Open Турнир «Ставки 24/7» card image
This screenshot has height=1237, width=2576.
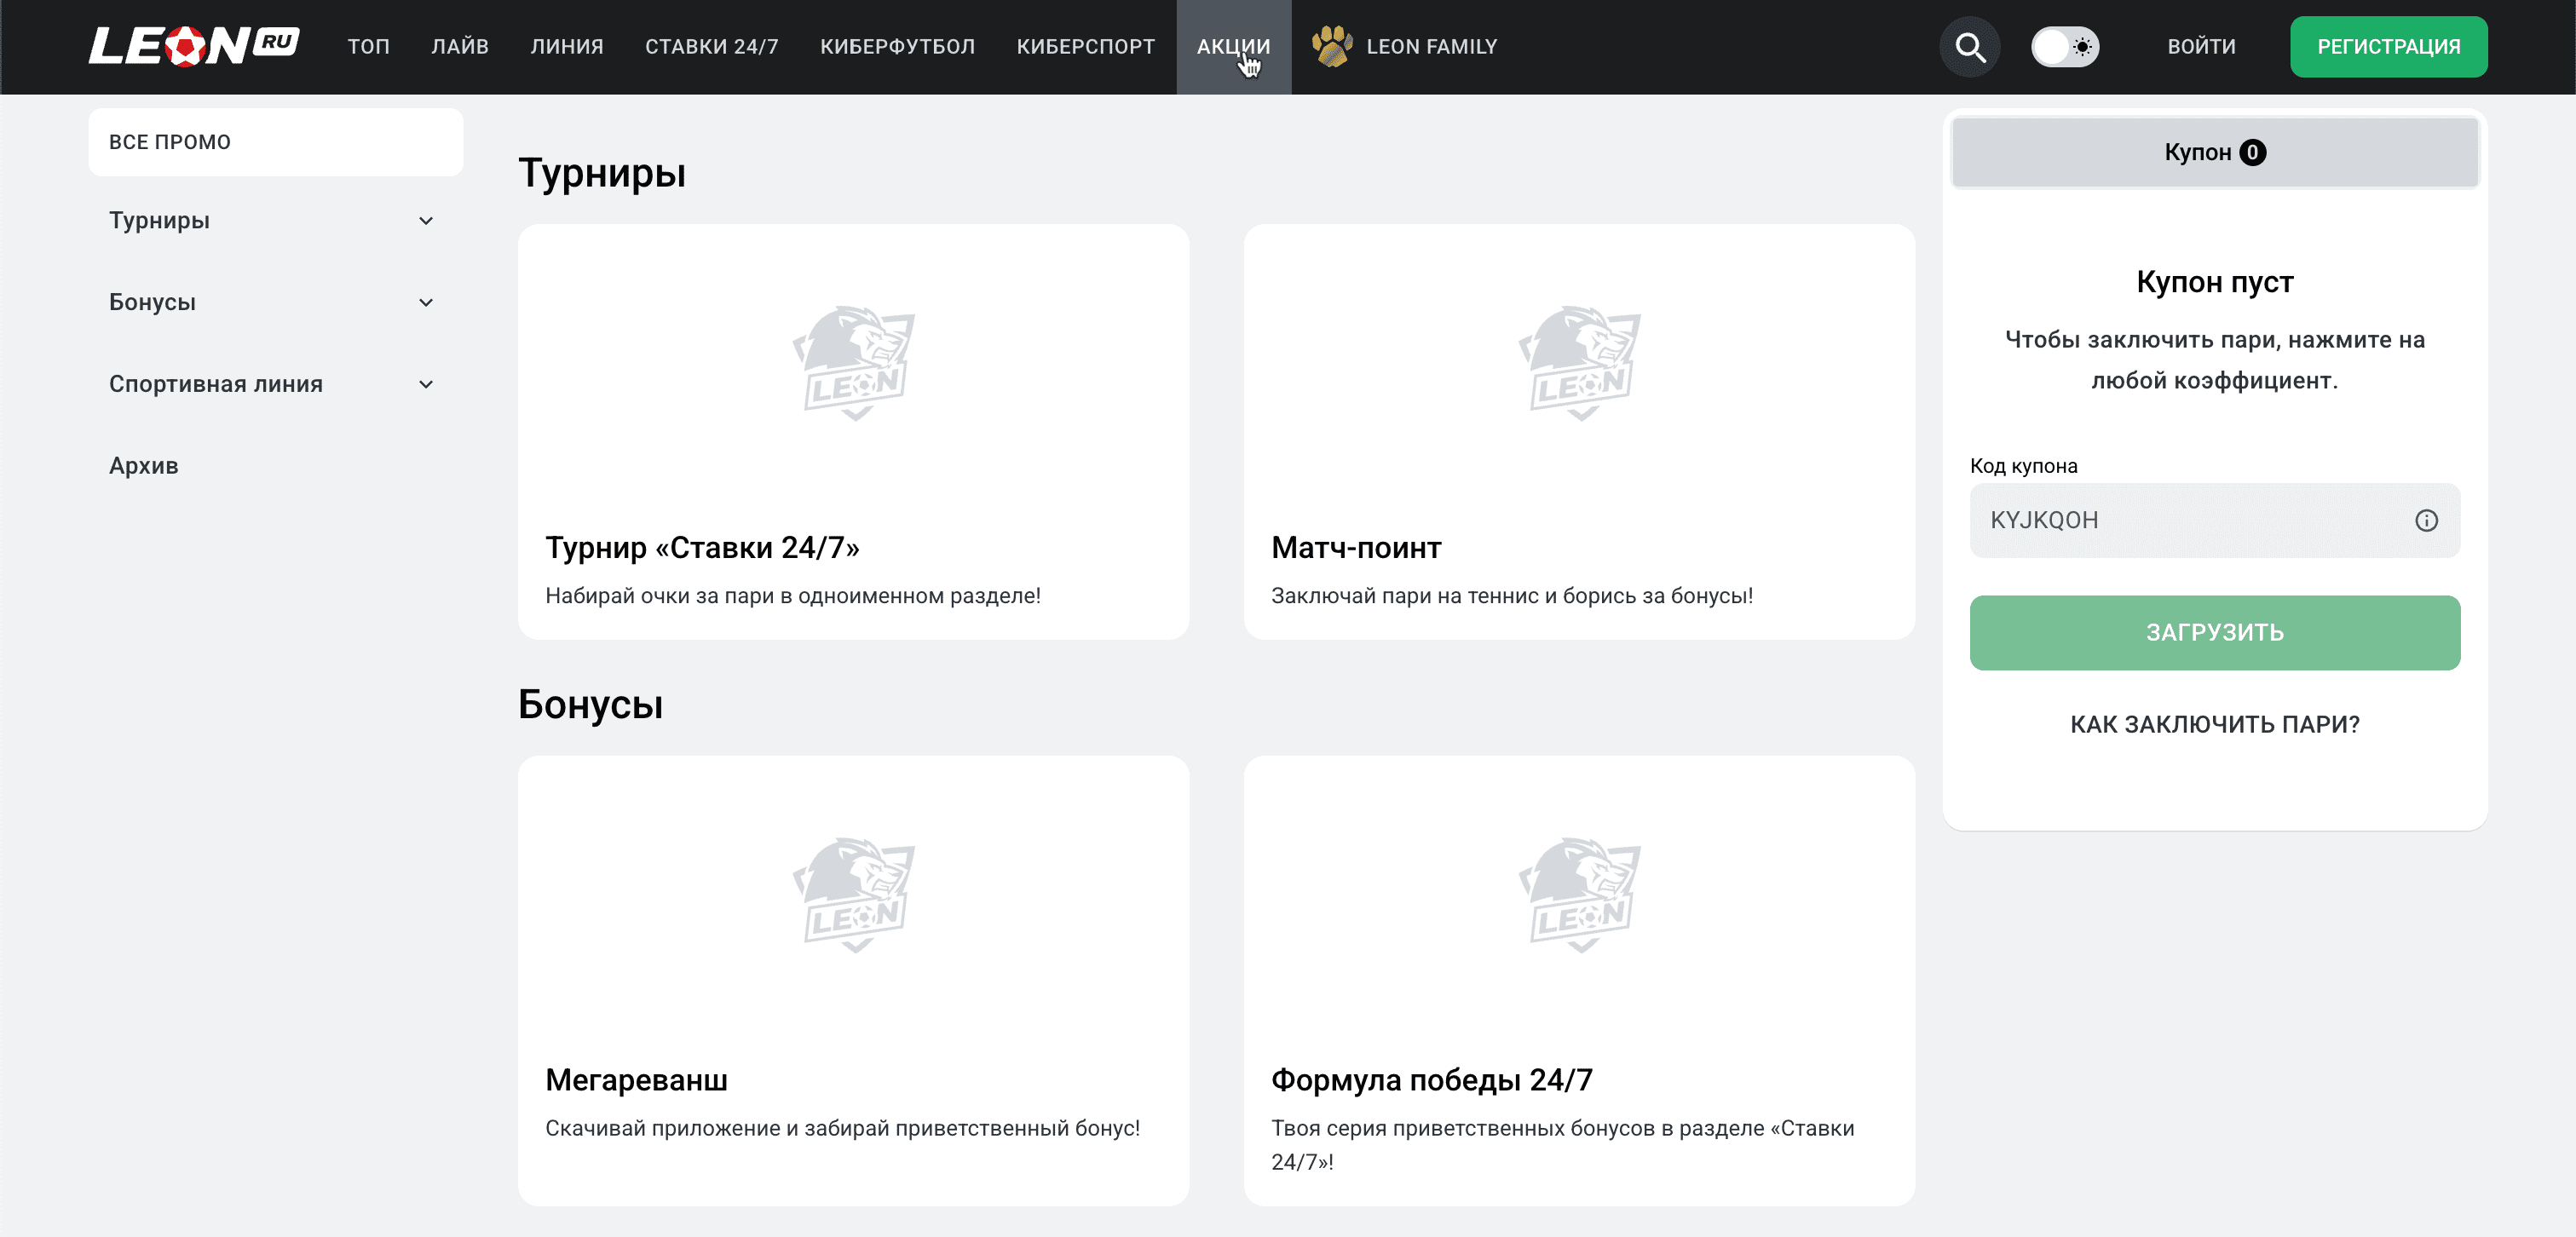853,363
